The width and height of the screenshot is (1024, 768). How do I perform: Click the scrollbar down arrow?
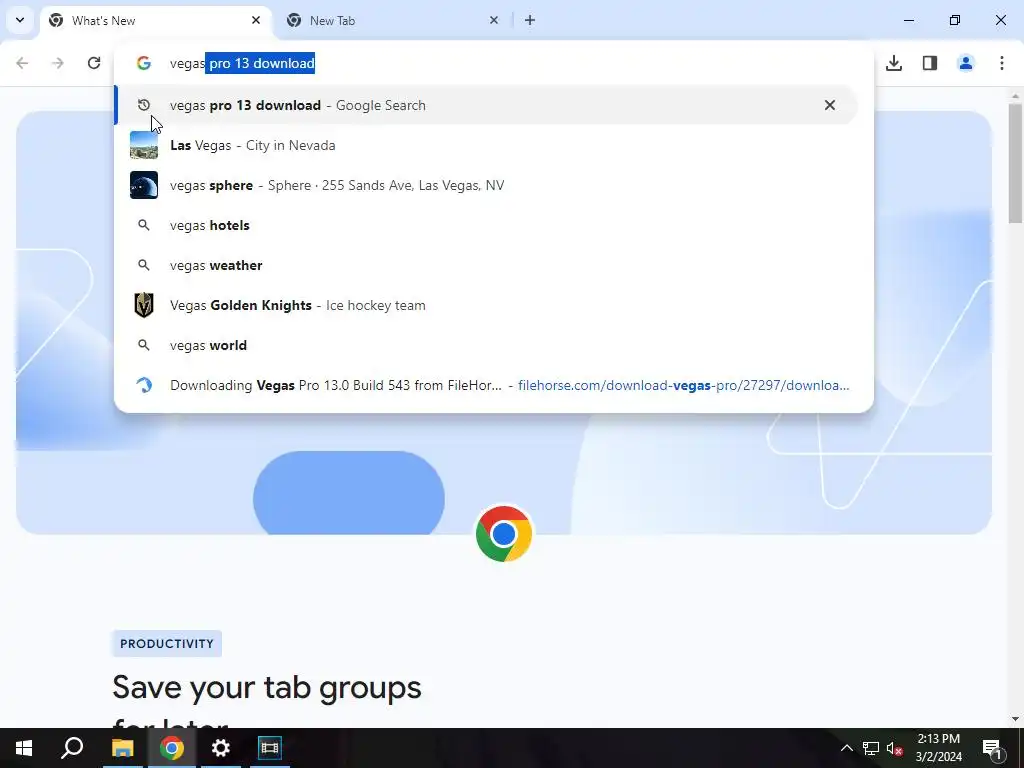[1015, 719]
